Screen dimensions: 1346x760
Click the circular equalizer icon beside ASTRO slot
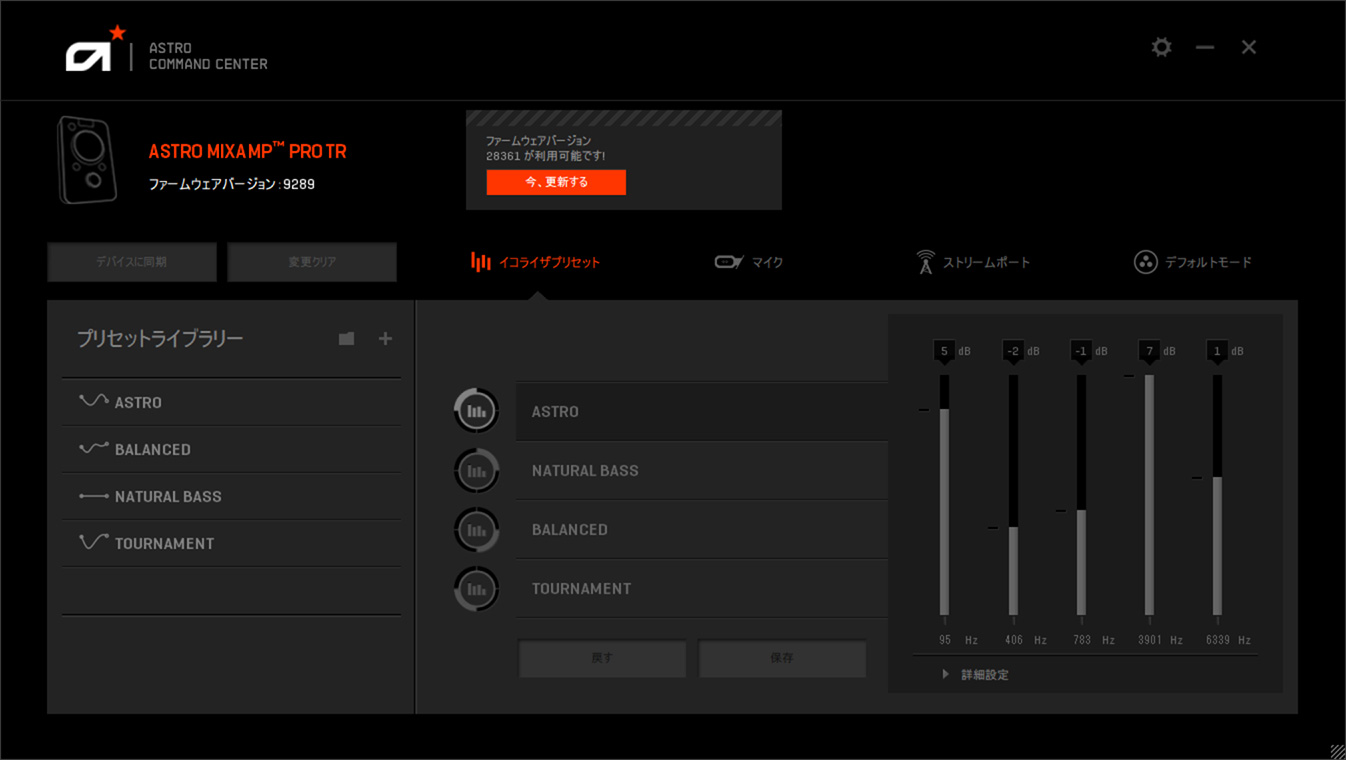click(477, 411)
